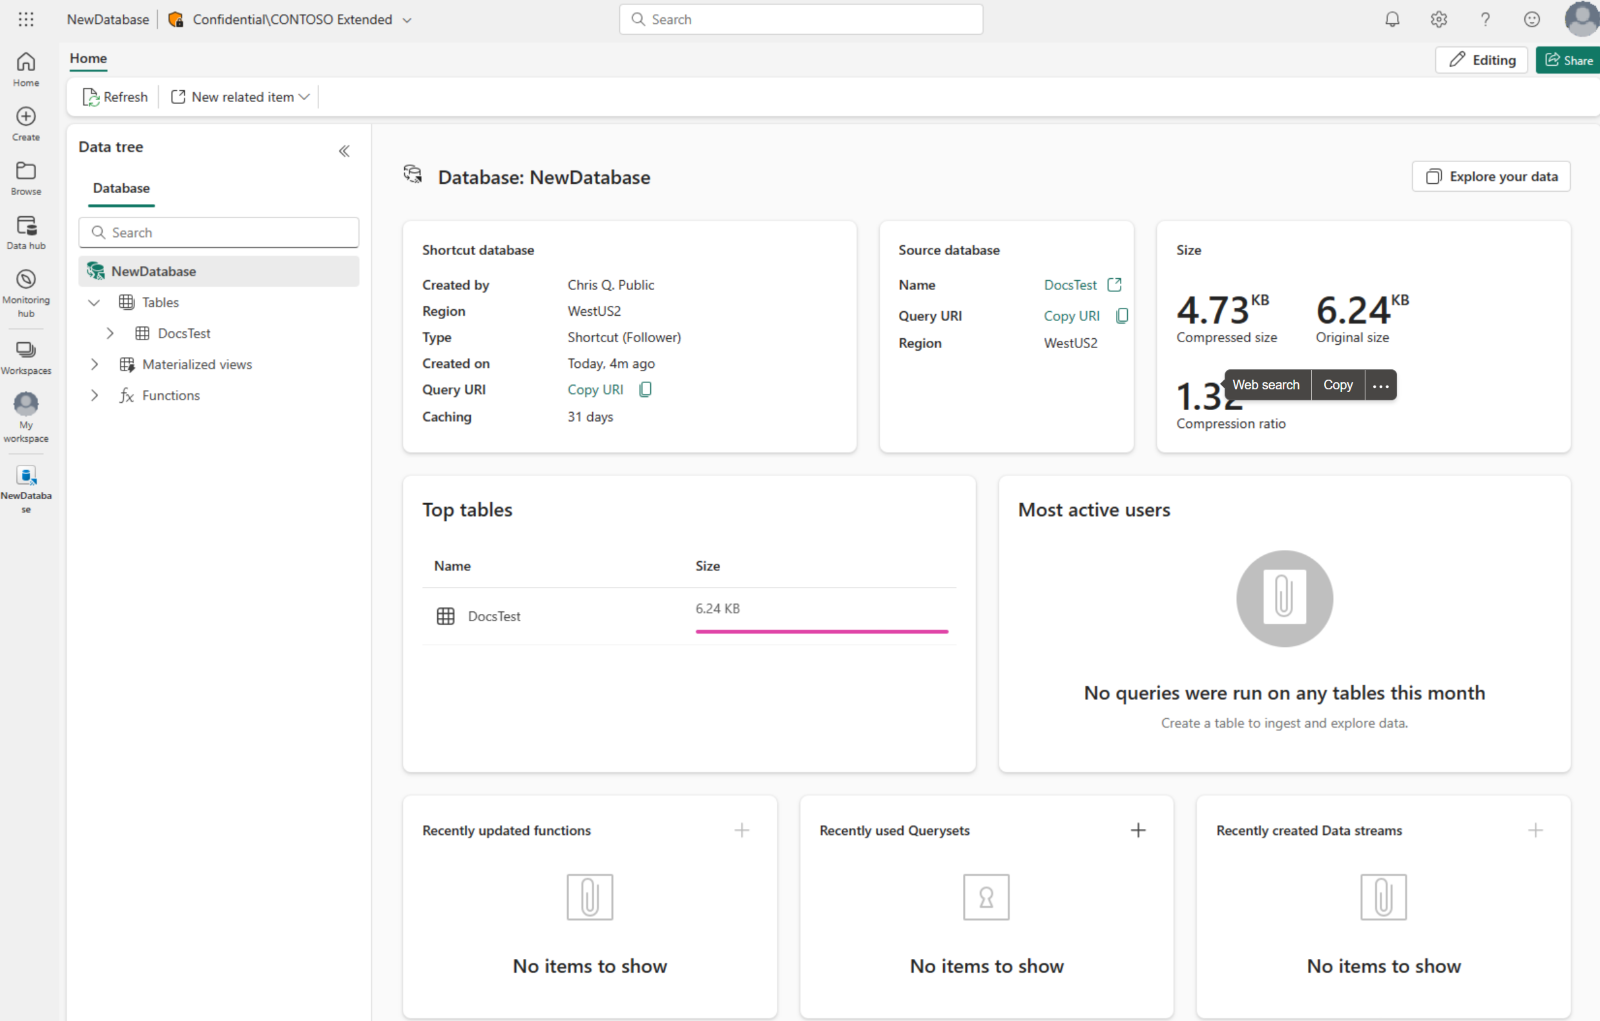Image resolution: width=1600 pixels, height=1021 pixels.
Task: Click Confidential\CONTOSO Extended label text
Action: coord(292,19)
